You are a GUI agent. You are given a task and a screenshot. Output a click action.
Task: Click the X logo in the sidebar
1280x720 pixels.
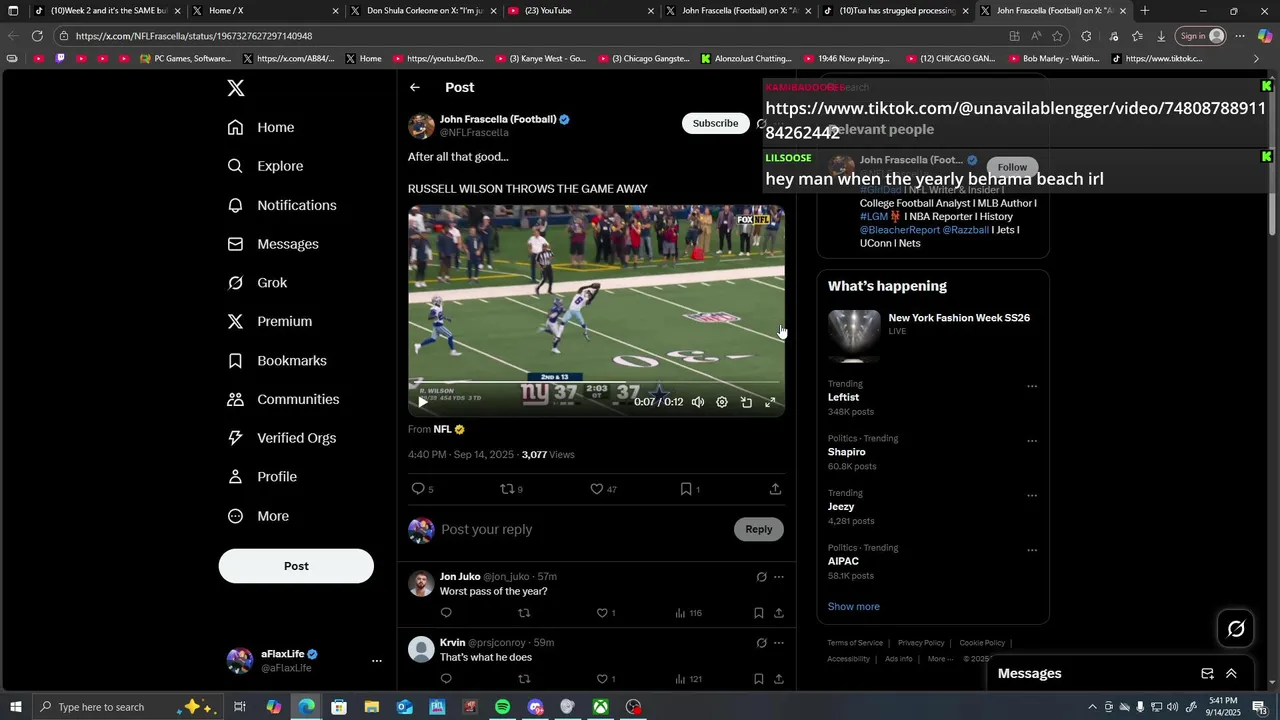click(x=236, y=88)
